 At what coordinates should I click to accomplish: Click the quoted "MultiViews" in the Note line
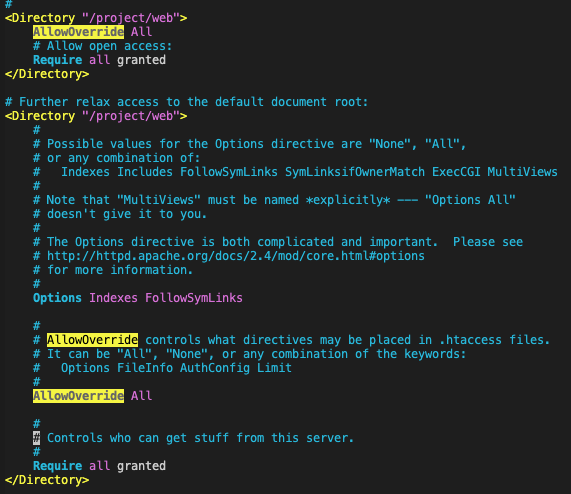(x=159, y=200)
